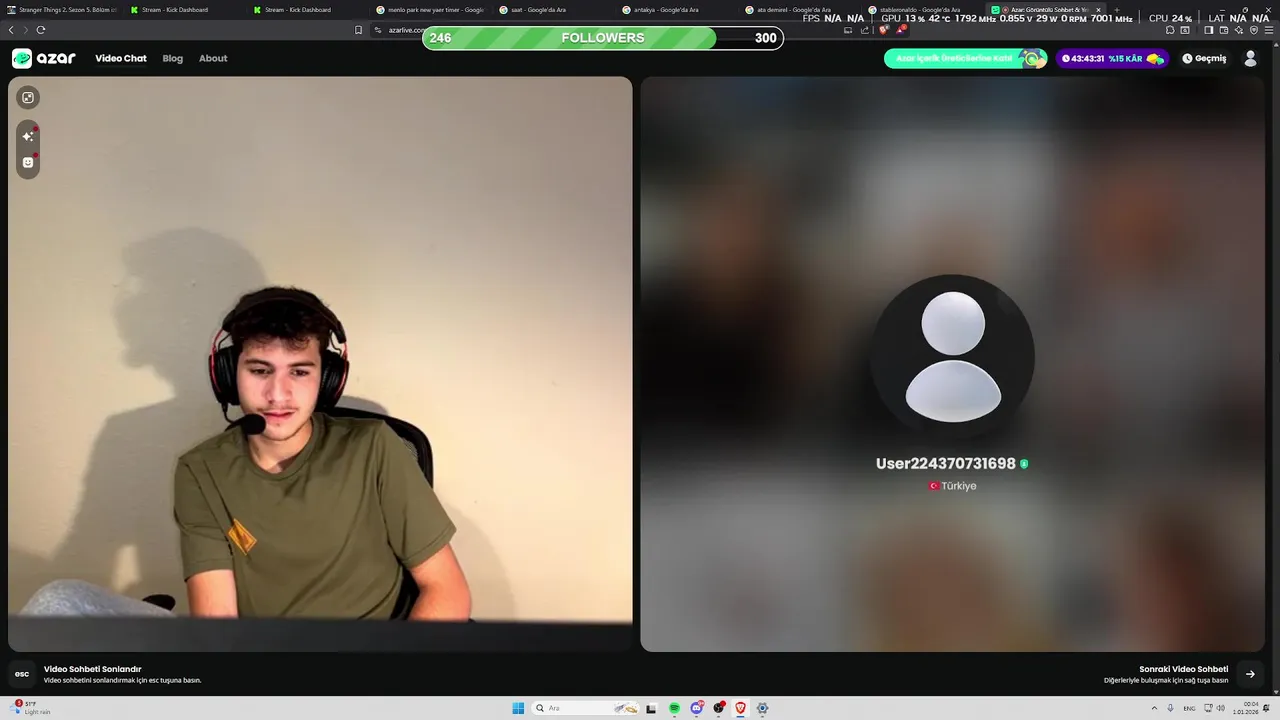Toggle fullscreen on local video
The width and height of the screenshot is (1280, 720).
(28, 97)
